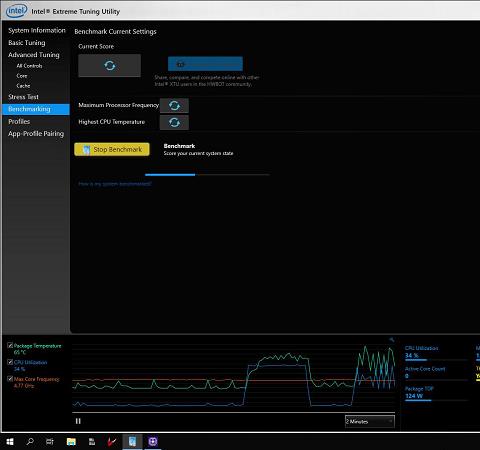480x450 pixels.
Task: Open the how-is-my-system-benchmarked link
Action: [115, 184]
